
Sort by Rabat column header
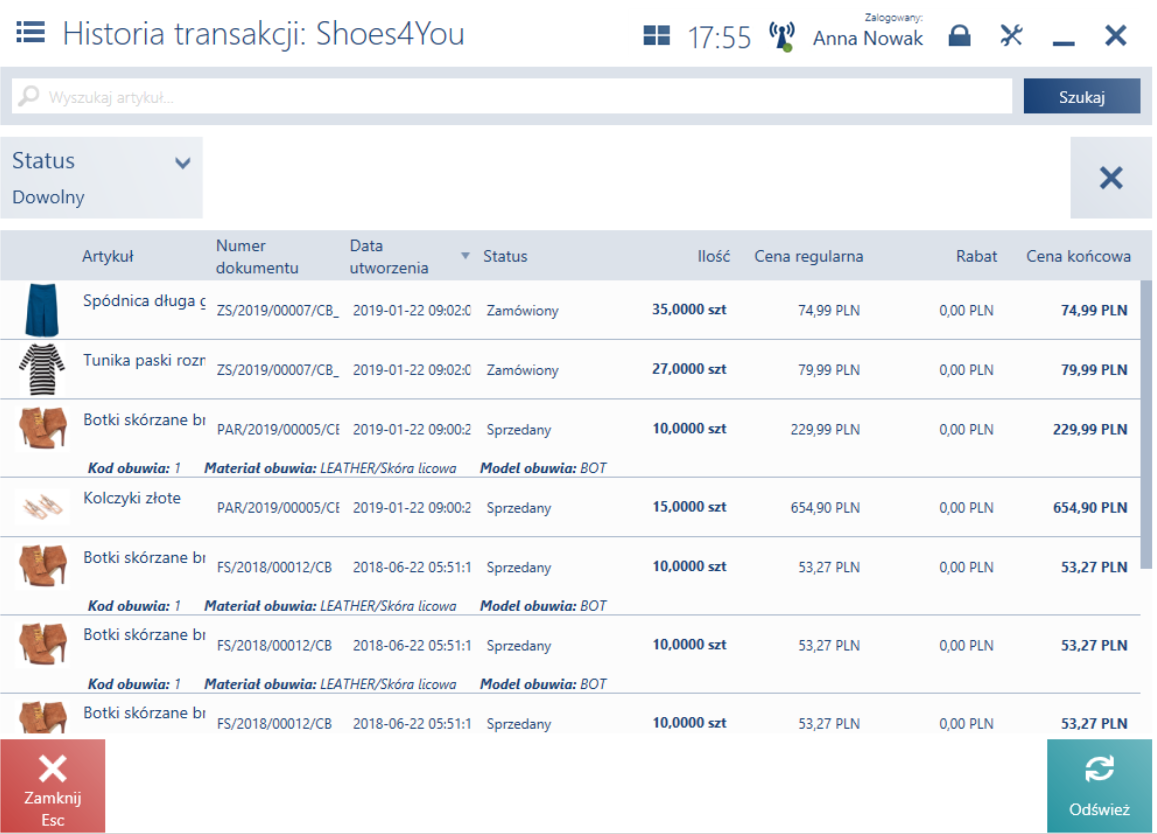click(976, 256)
